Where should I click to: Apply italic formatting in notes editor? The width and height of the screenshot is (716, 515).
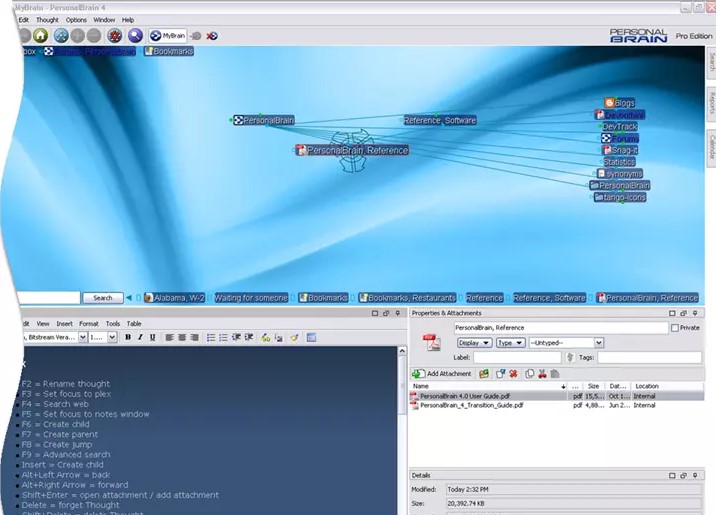(139, 338)
